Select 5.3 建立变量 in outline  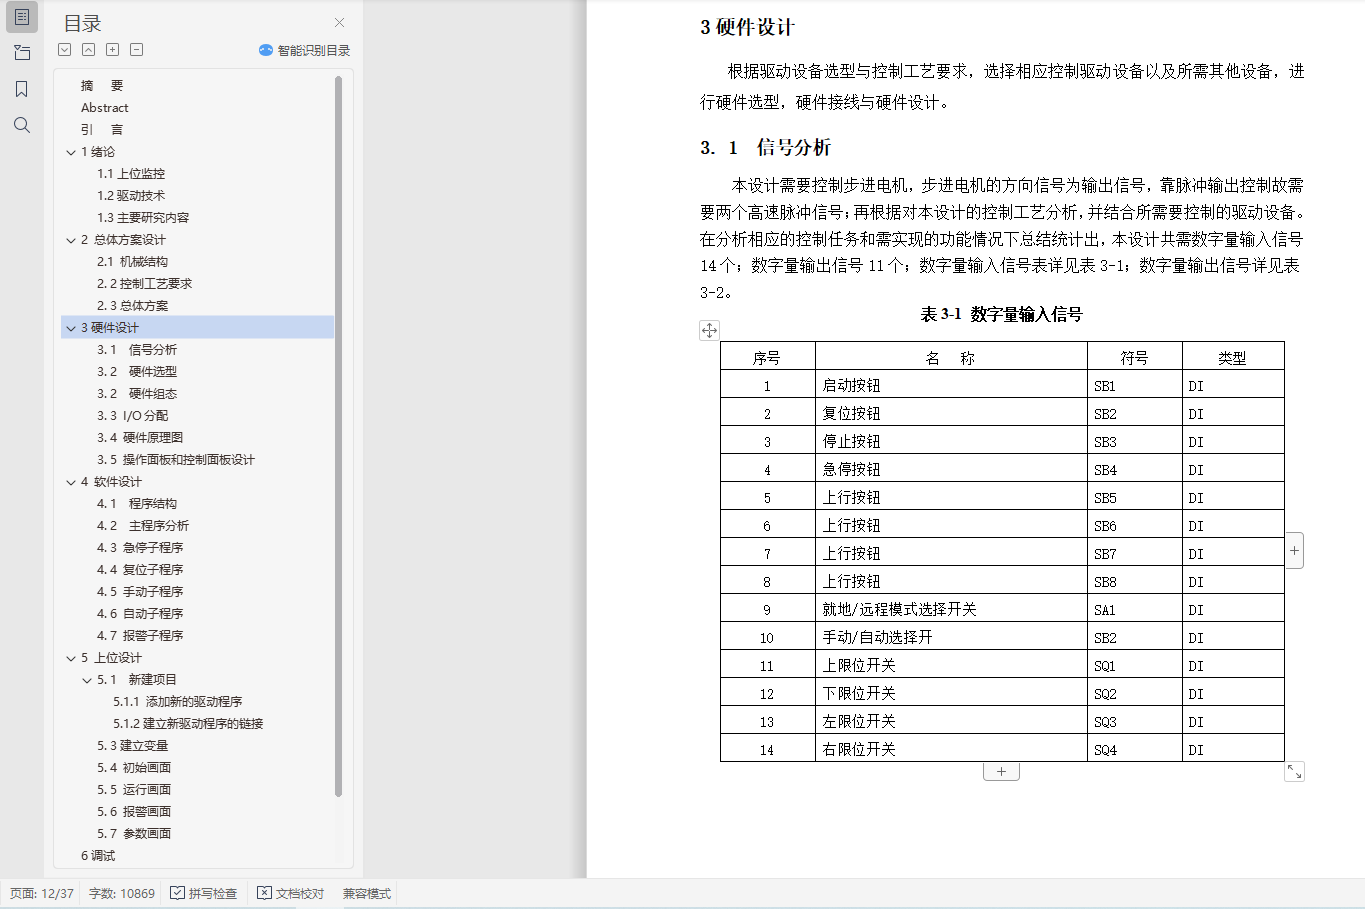click(x=133, y=746)
